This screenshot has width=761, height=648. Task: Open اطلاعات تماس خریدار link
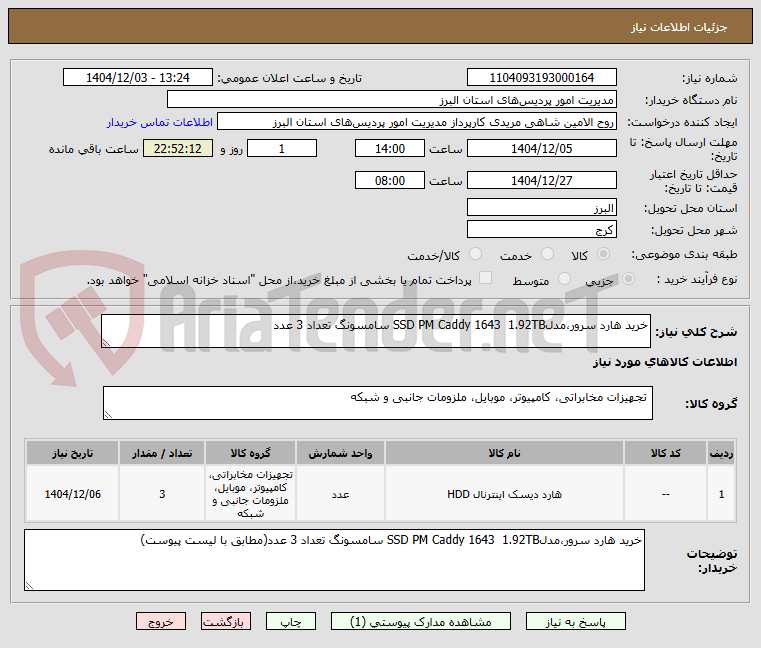pos(160,122)
